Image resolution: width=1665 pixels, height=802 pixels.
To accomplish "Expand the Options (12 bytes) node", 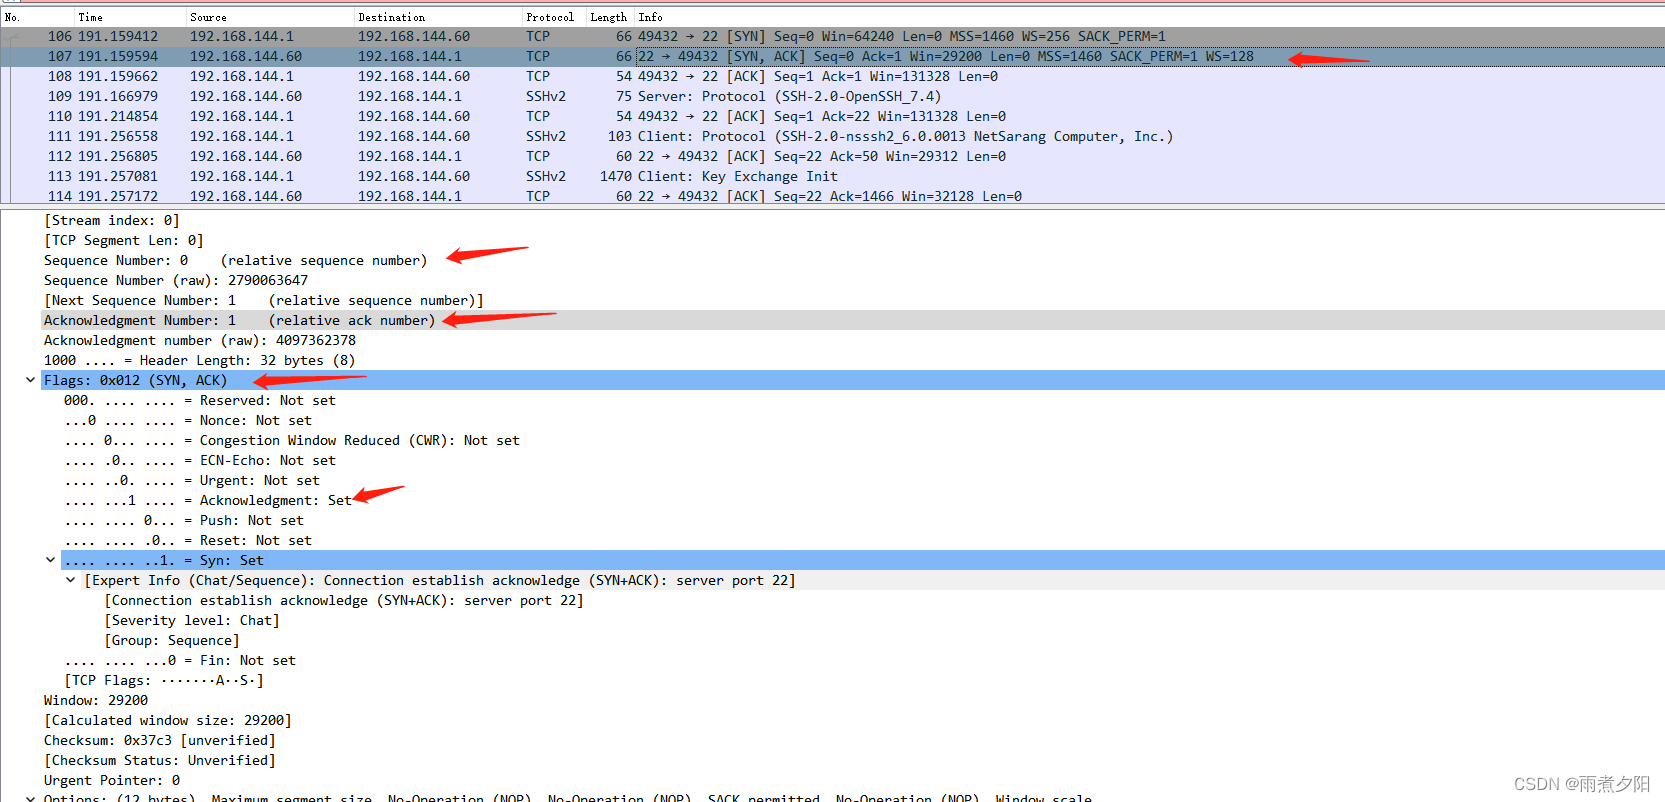I will pos(30,798).
